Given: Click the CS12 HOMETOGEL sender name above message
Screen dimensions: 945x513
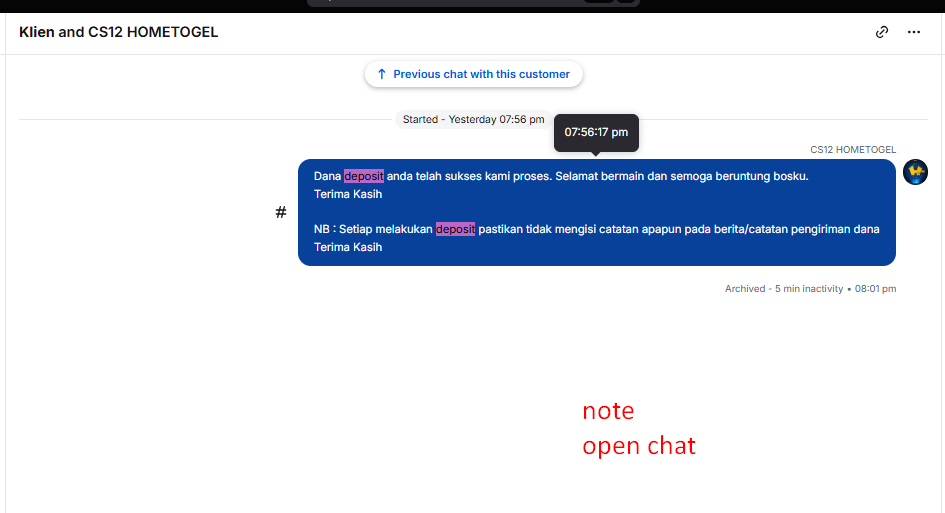Looking at the screenshot, I should click(x=853, y=149).
